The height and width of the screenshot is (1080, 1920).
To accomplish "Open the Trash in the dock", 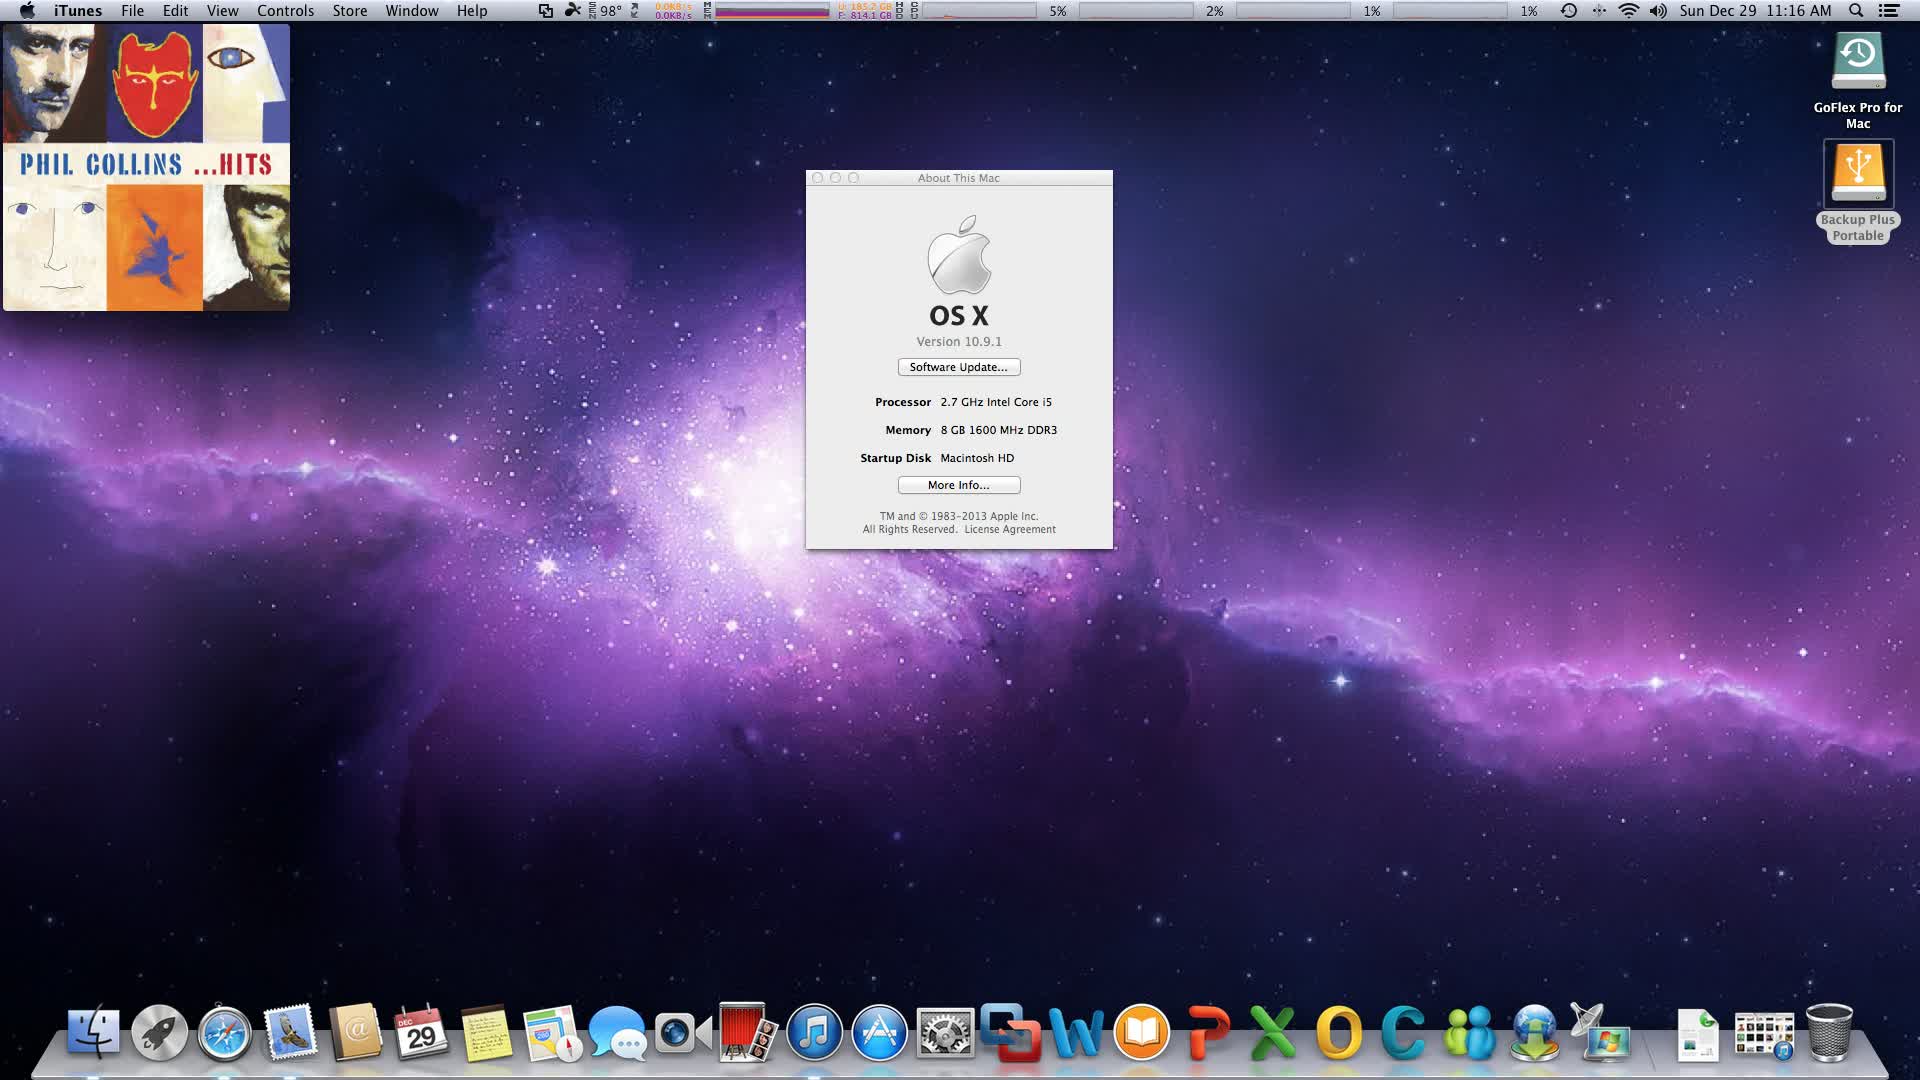I will [1829, 1033].
